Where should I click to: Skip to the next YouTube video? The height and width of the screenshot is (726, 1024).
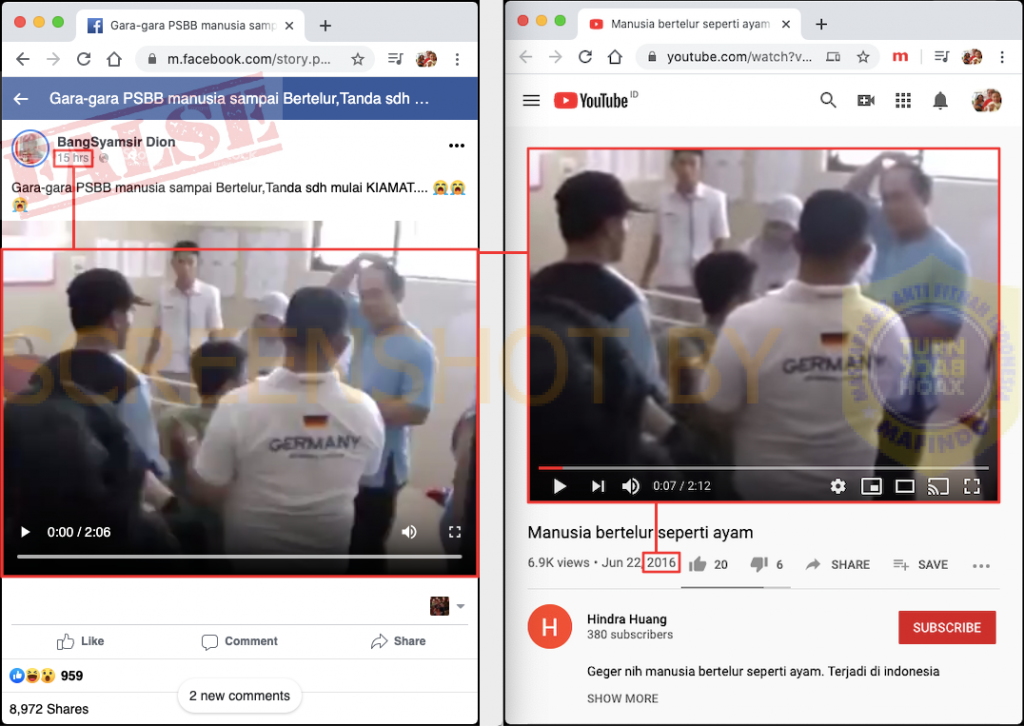click(x=598, y=486)
